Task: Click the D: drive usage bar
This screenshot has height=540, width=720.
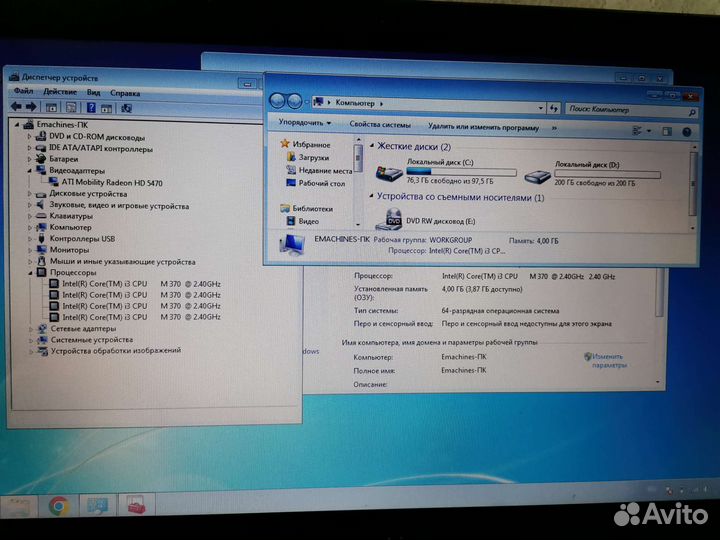Action: pos(607,174)
